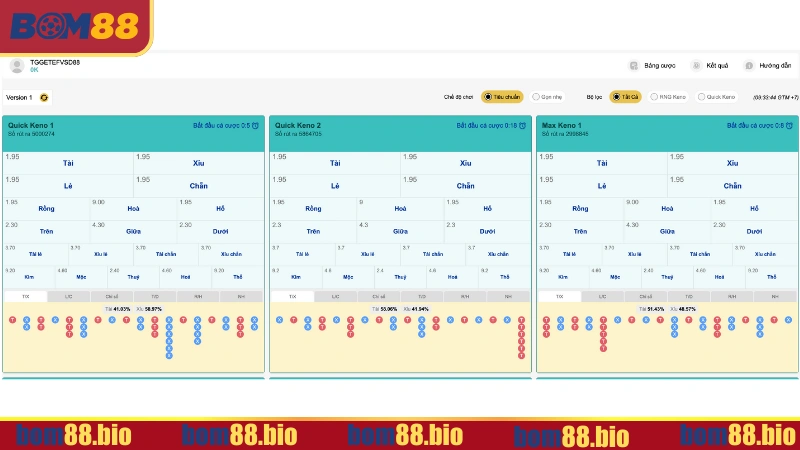Screen dimensions: 800x450
Task: Click the Quick Keno 2 panel title
Action: pyautogui.click(x=297, y=125)
